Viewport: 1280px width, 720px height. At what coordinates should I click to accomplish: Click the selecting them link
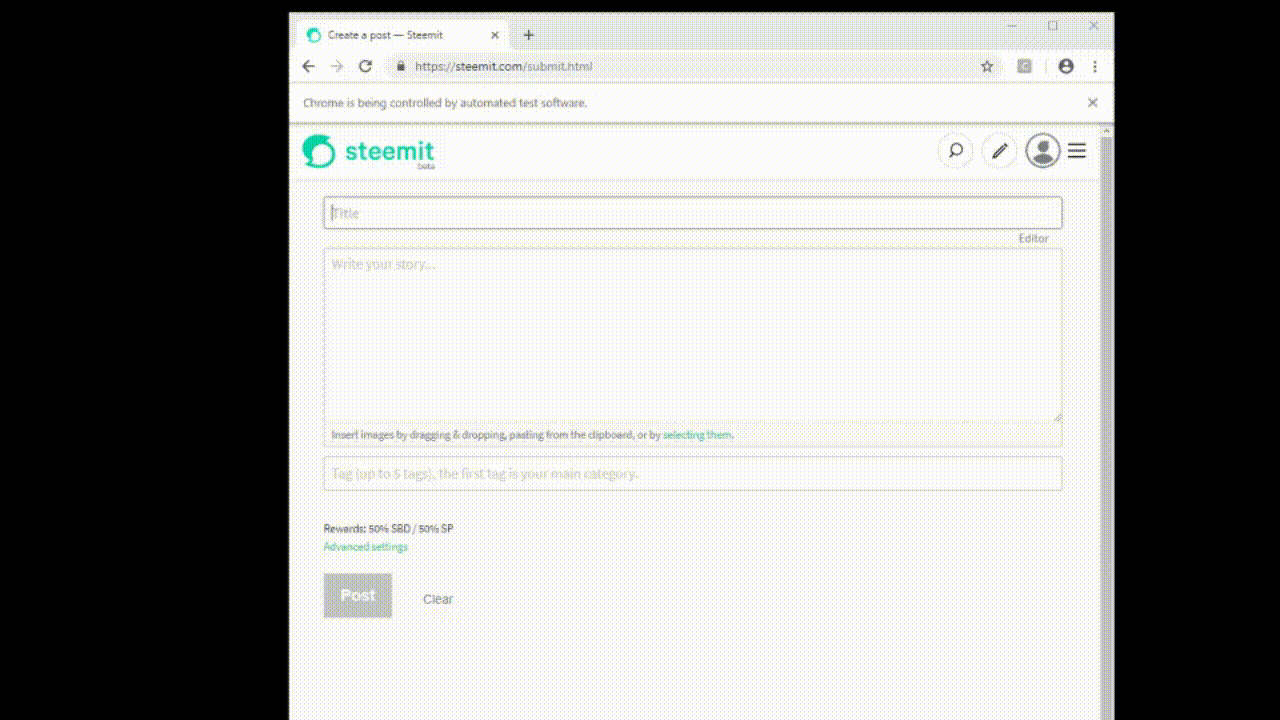[697, 435]
